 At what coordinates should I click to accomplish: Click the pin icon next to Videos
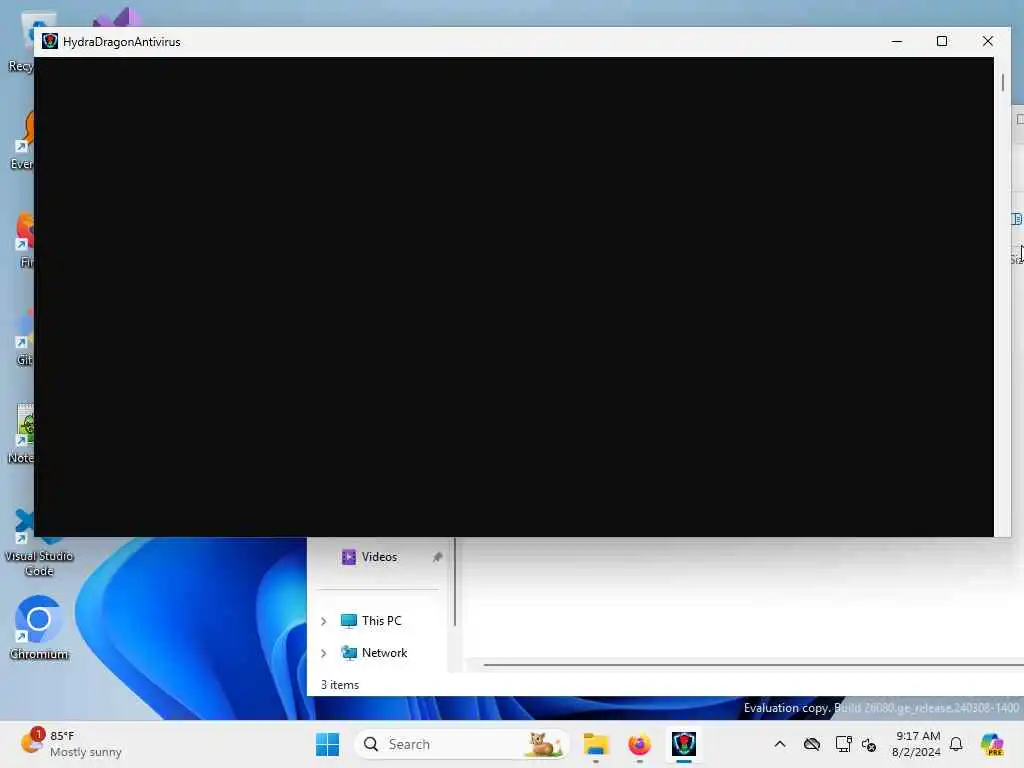coord(437,557)
